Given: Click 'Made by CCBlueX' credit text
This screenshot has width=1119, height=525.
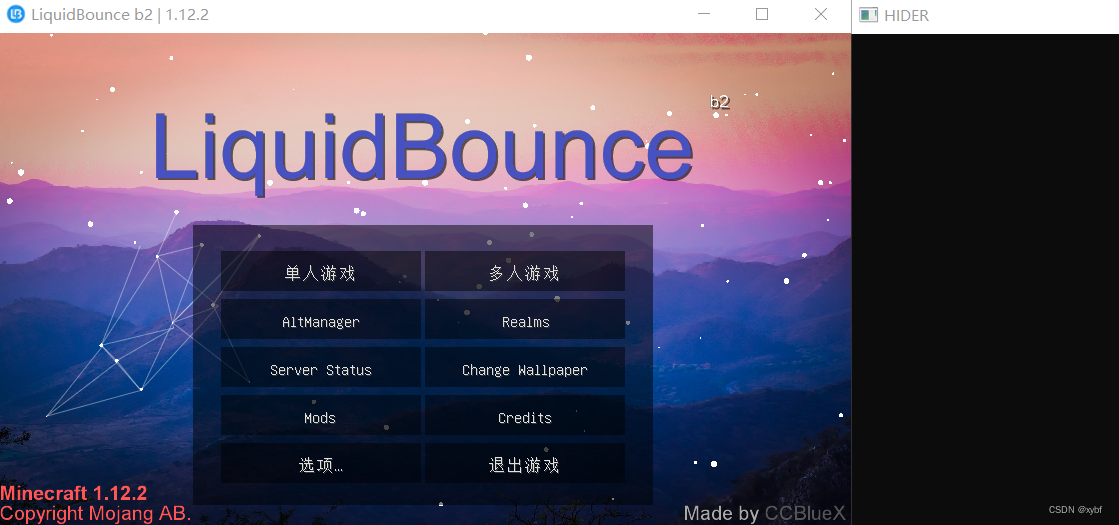Looking at the screenshot, I should click(x=764, y=513).
